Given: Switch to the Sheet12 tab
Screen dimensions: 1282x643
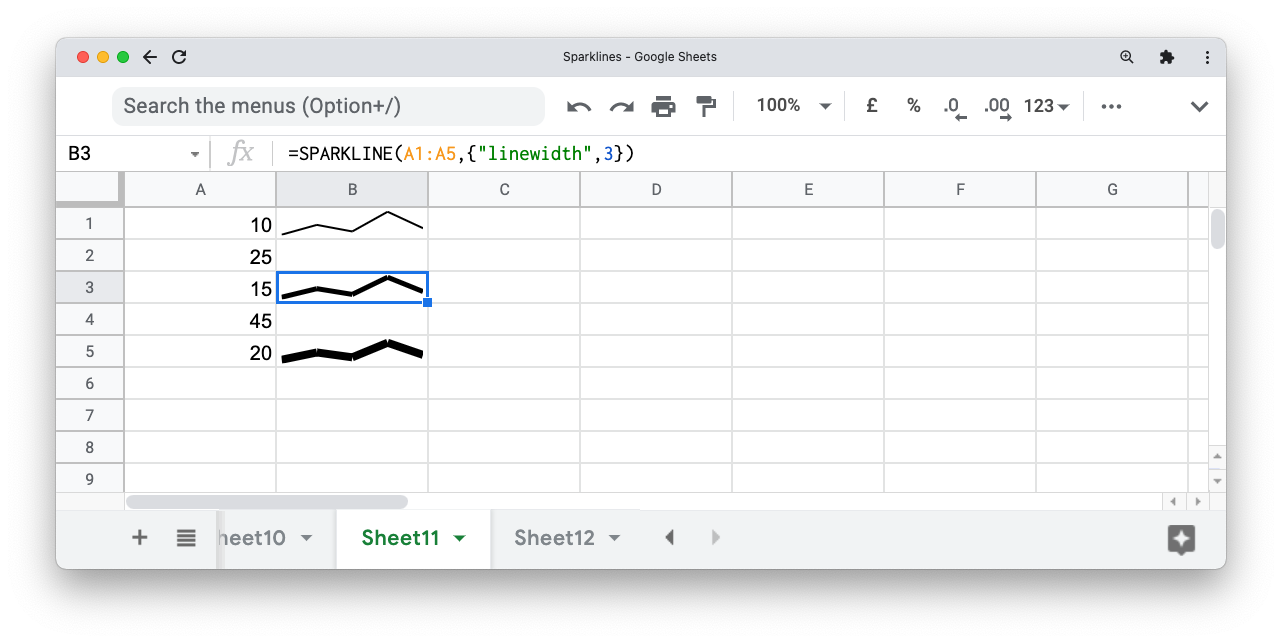Looking at the screenshot, I should [x=553, y=537].
